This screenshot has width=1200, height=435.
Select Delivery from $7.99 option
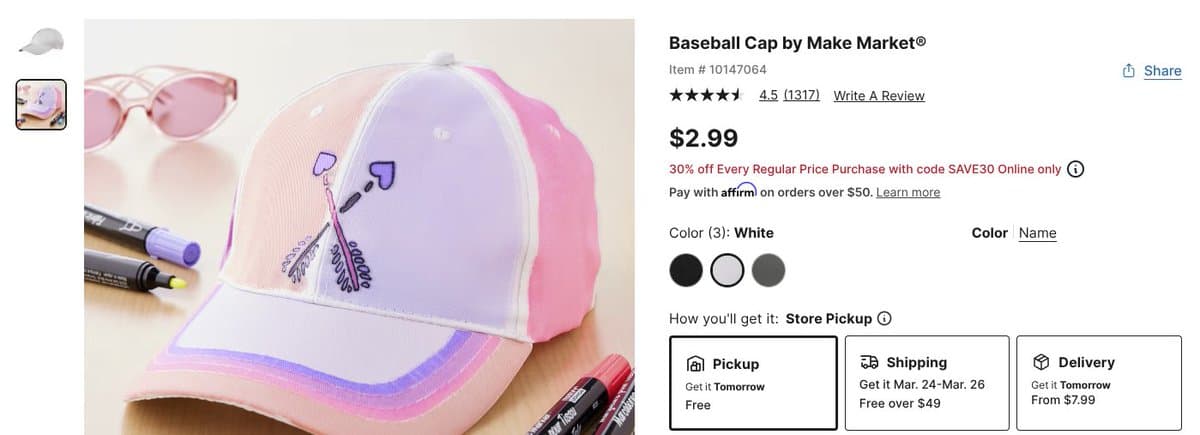(1098, 383)
